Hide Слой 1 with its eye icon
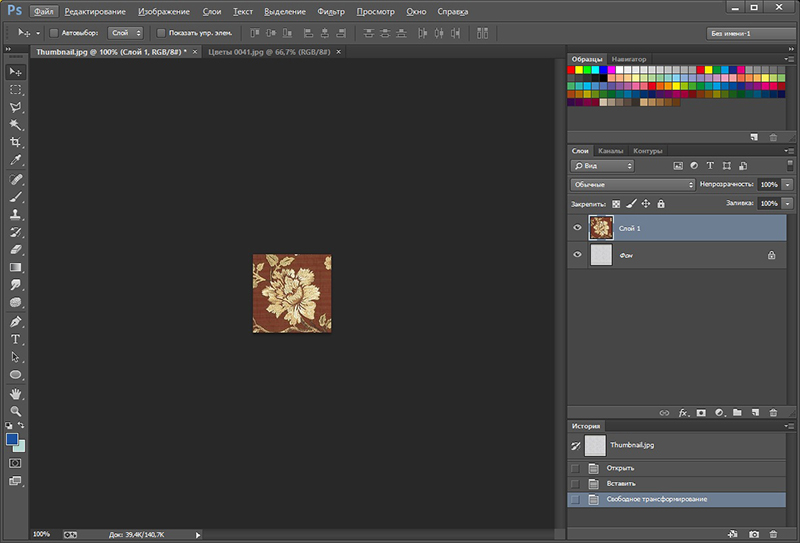Image resolution: width=800 pixels, height=543 pixels. tap(577, 228)
